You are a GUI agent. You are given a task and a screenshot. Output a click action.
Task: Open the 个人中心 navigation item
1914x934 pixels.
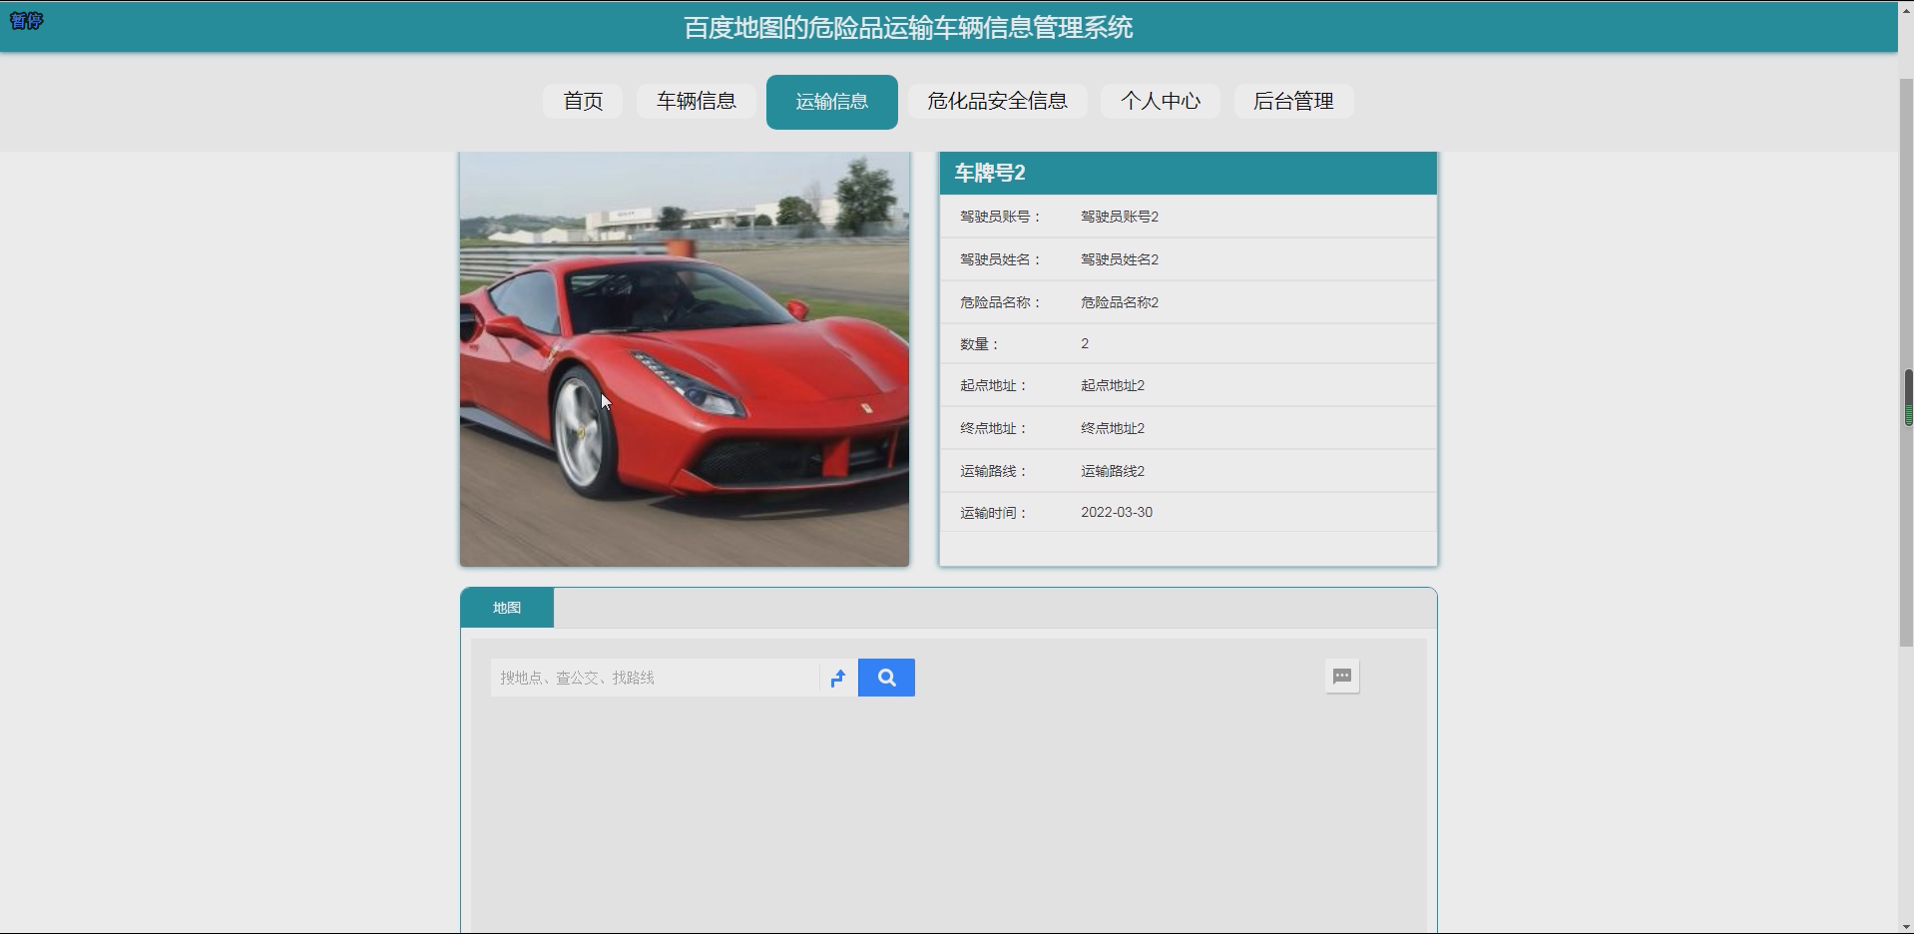pyautogui.click(x=1160, y=101)
